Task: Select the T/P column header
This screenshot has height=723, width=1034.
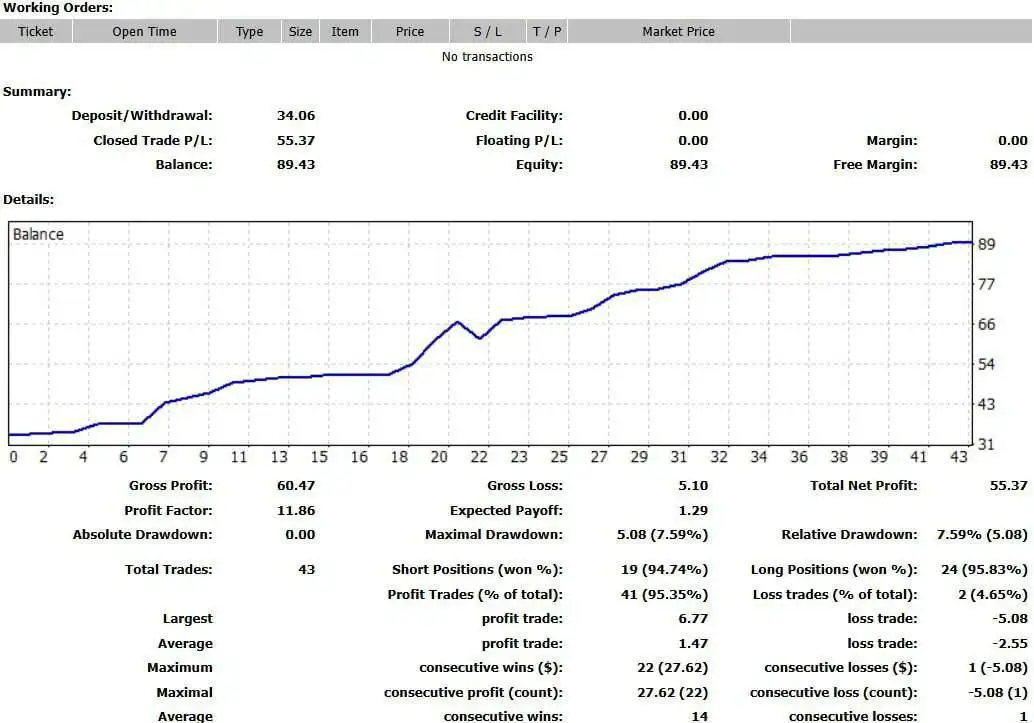Action: coord(547,31)
